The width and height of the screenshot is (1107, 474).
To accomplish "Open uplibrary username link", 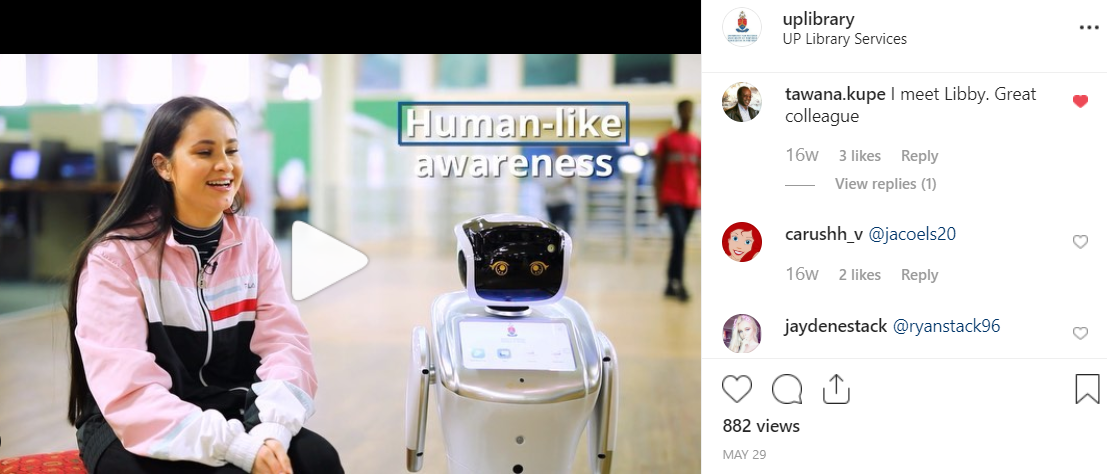I will click(818, 19).
